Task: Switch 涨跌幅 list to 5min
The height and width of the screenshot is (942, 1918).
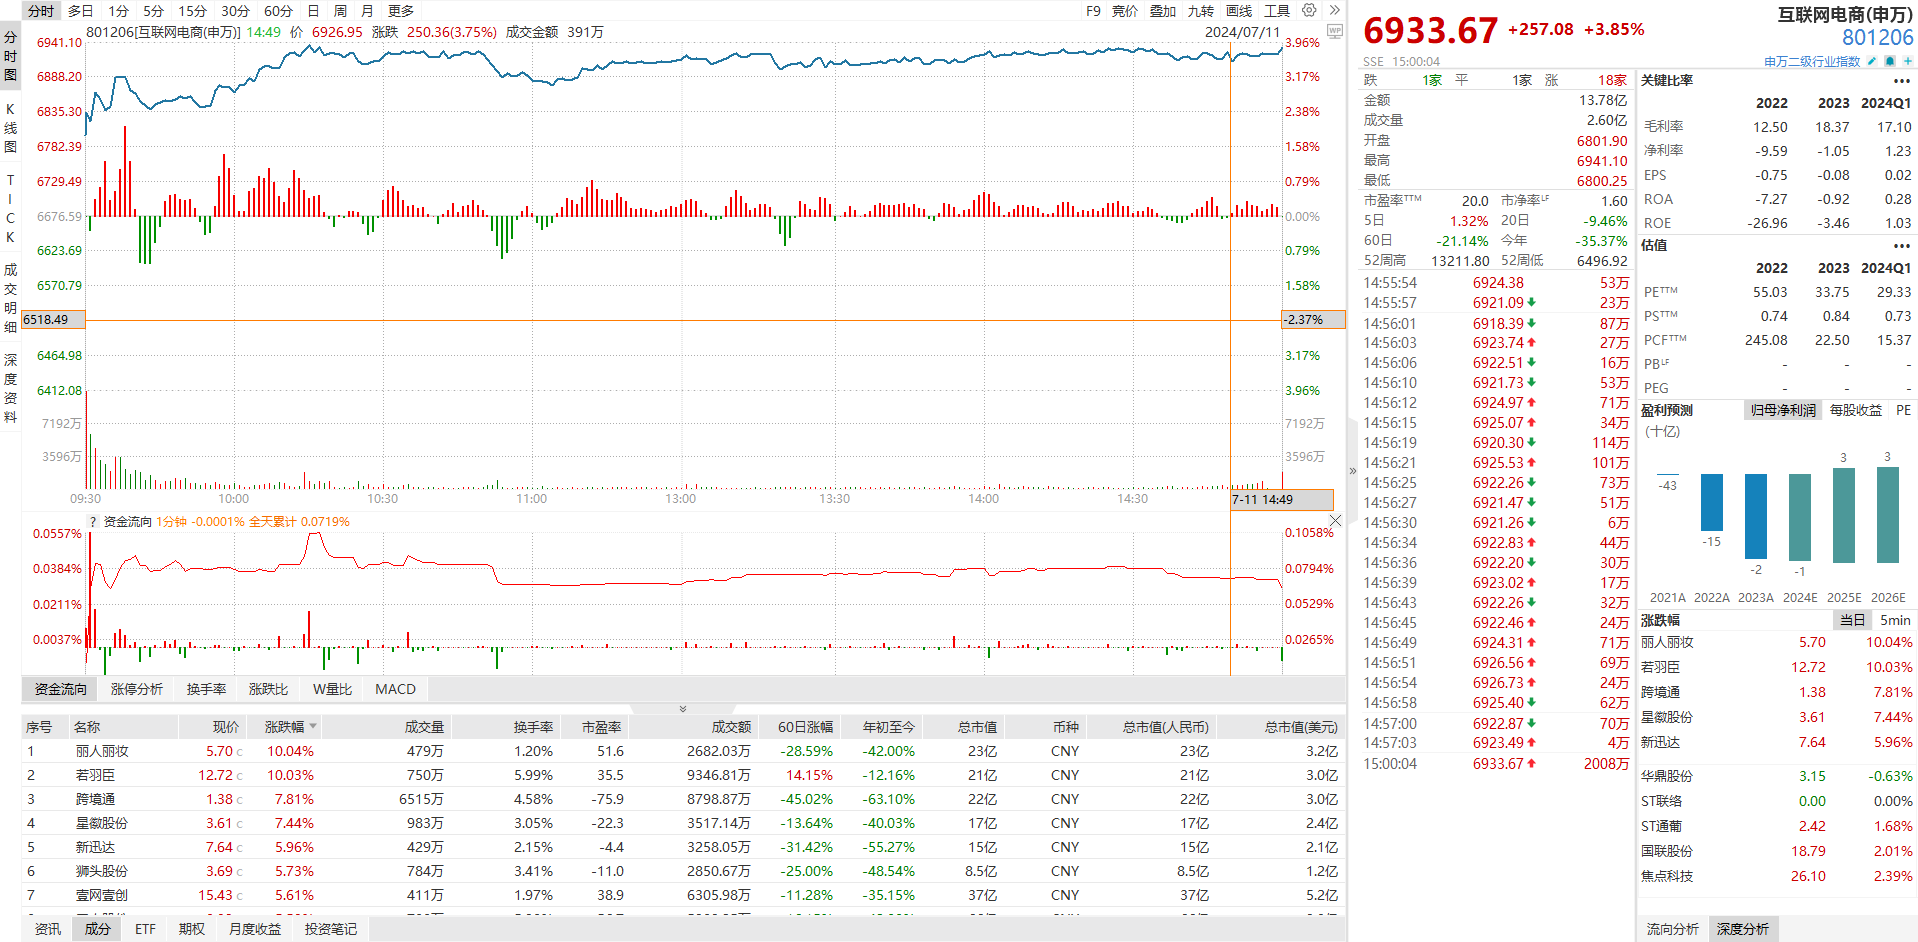Action: (x=1895, y=620)
